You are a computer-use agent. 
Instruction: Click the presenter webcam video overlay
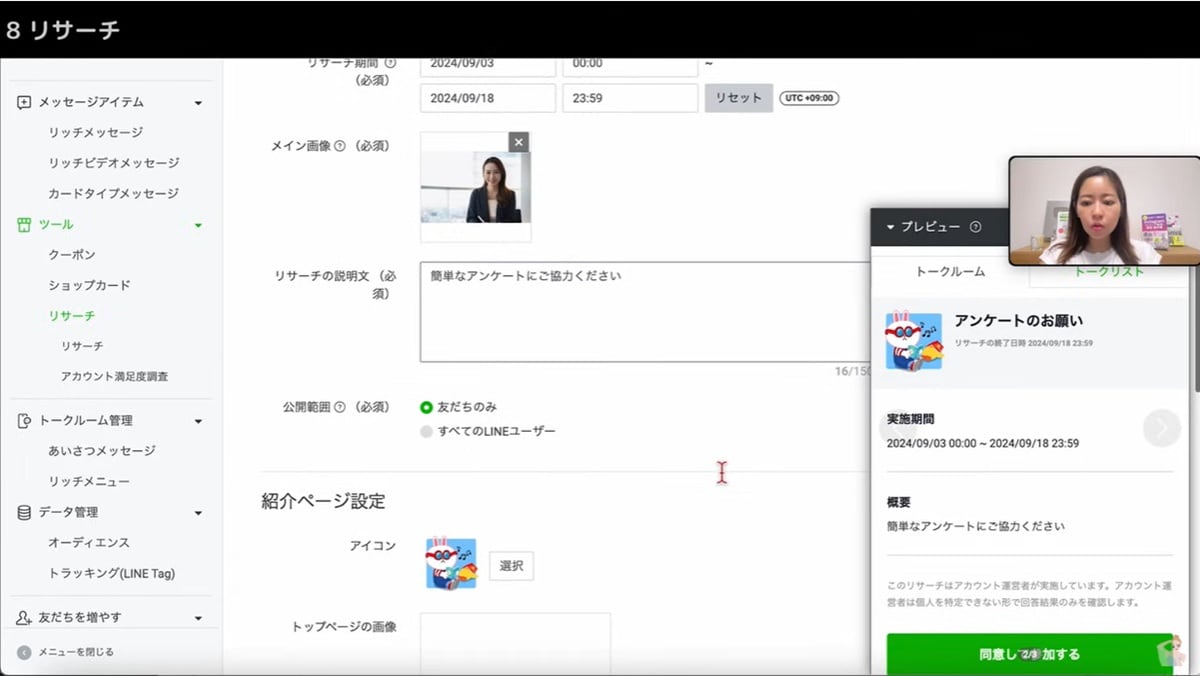pyautogui.click(x=1104, y=210)
